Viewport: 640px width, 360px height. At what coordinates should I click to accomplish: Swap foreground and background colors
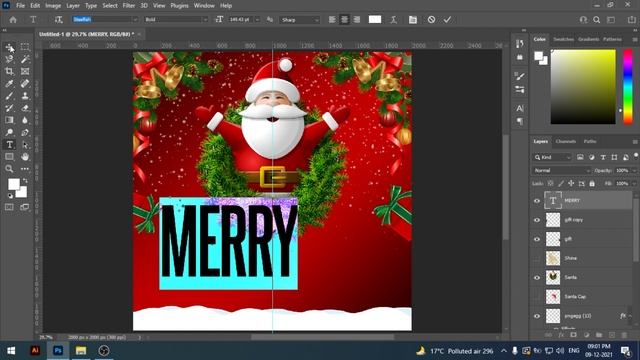pos(25,180)
